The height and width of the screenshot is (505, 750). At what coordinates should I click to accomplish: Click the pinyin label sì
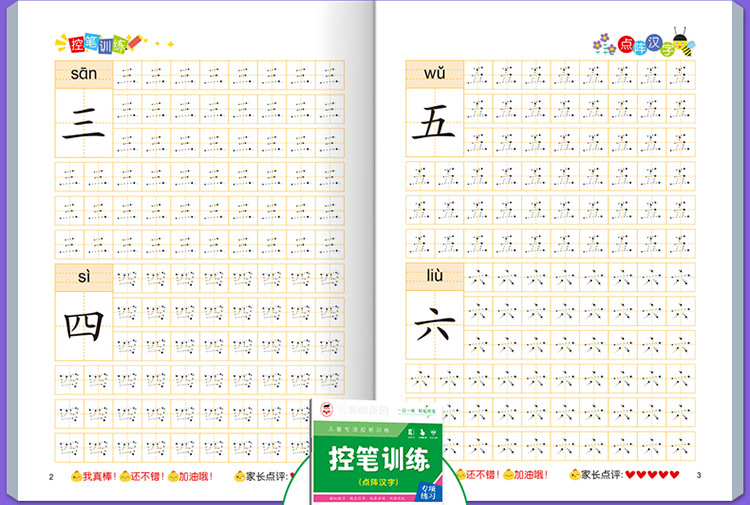coord(84,276)
